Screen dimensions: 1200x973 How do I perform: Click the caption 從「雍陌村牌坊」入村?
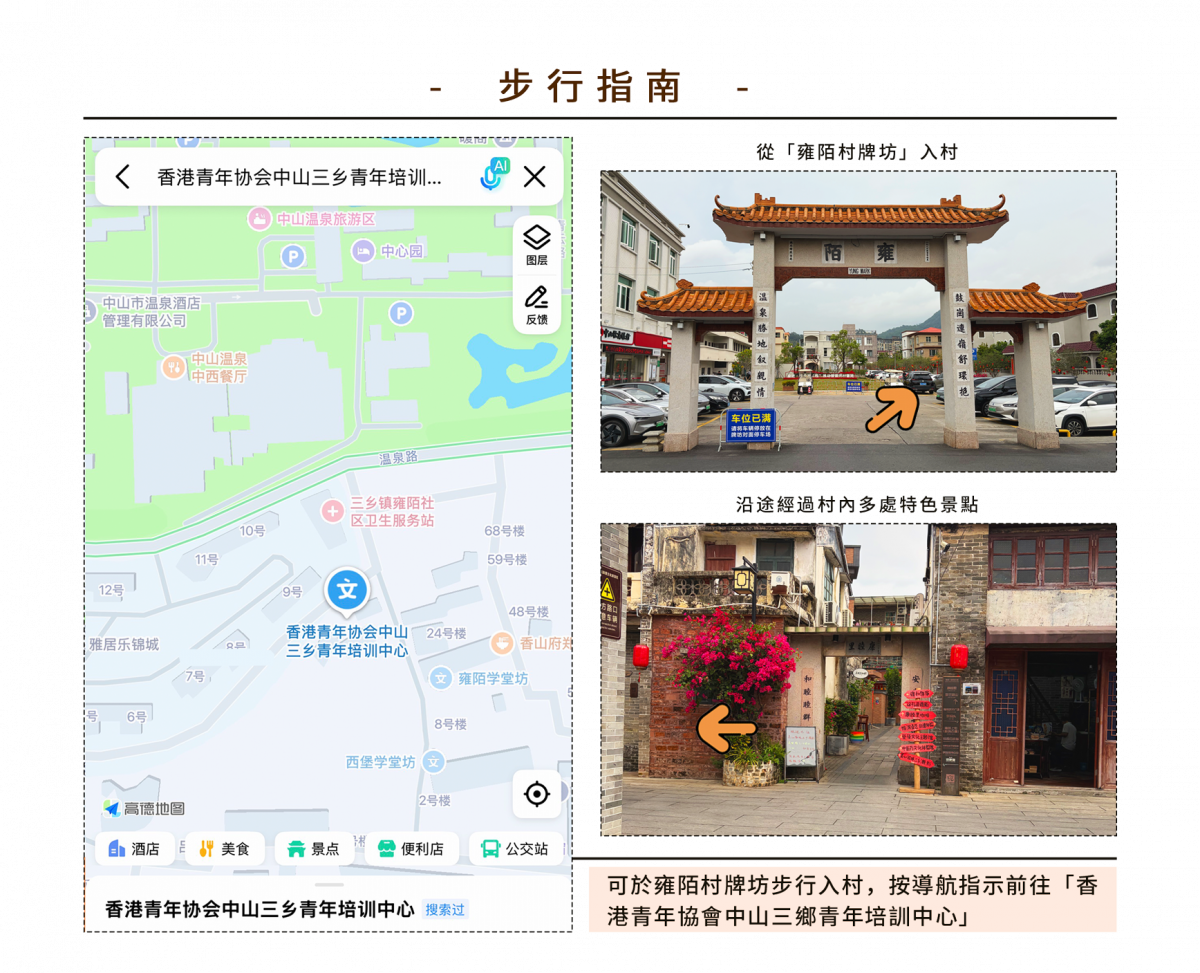click(x=858, y=151)
